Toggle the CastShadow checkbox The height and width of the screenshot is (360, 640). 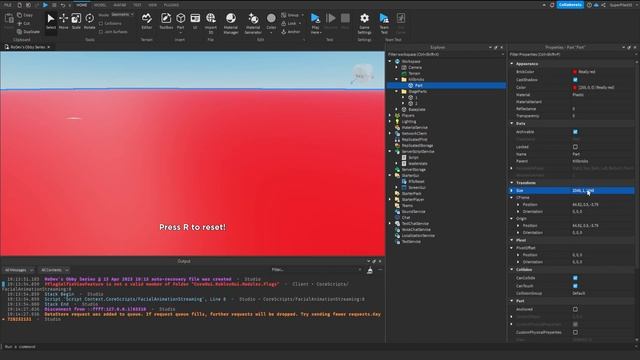[575, 80]
